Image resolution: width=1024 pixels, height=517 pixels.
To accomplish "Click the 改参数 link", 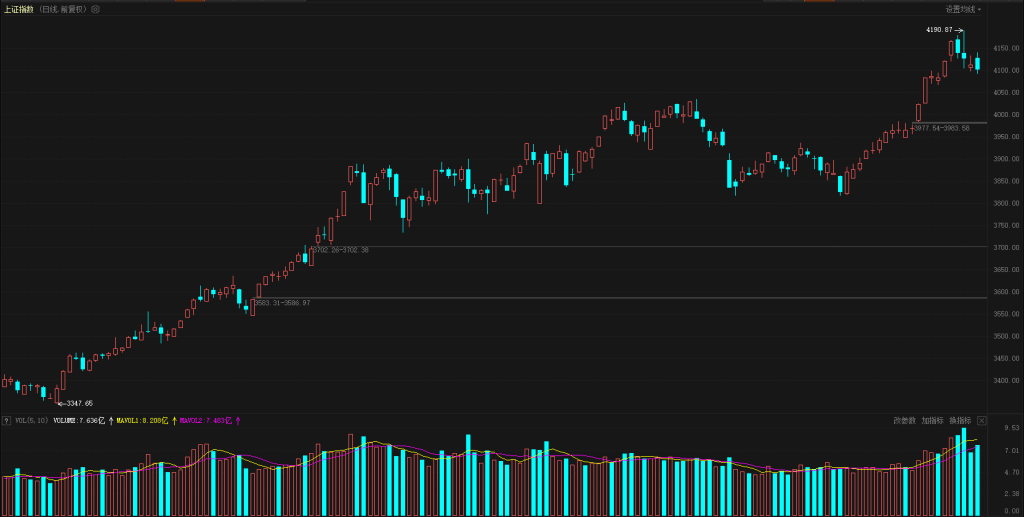I will coord(904,421).
